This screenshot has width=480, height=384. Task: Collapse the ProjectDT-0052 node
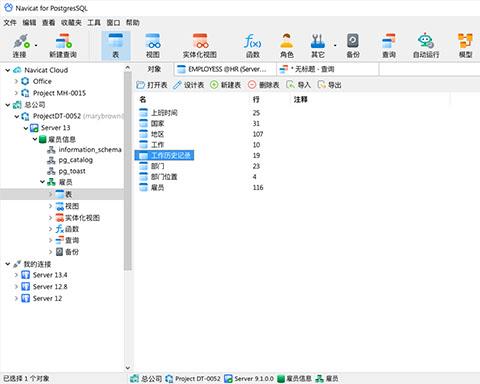(x=17, y=116)
